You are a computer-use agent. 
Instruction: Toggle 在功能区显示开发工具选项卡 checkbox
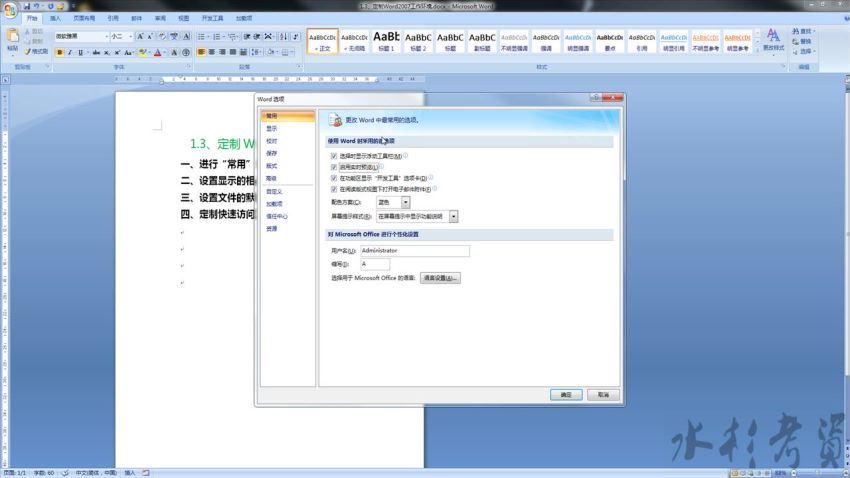point(333,178)
